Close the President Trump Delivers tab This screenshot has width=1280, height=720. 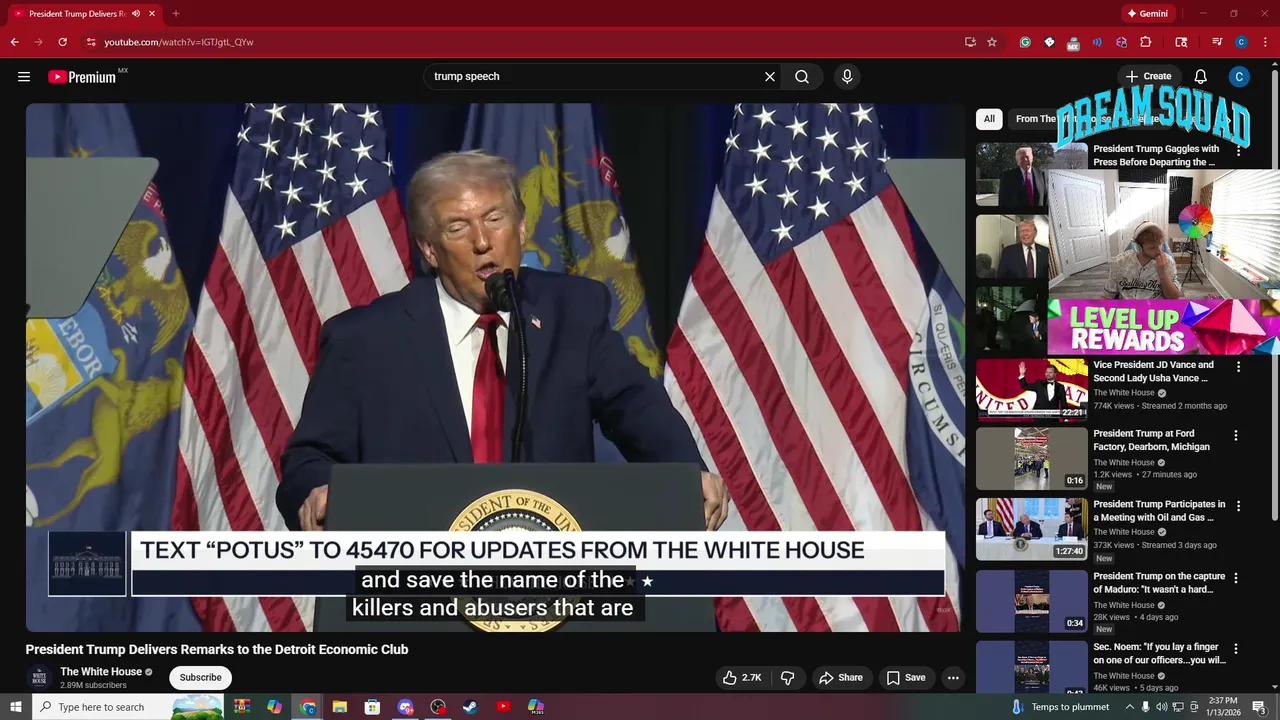[153, 14]
